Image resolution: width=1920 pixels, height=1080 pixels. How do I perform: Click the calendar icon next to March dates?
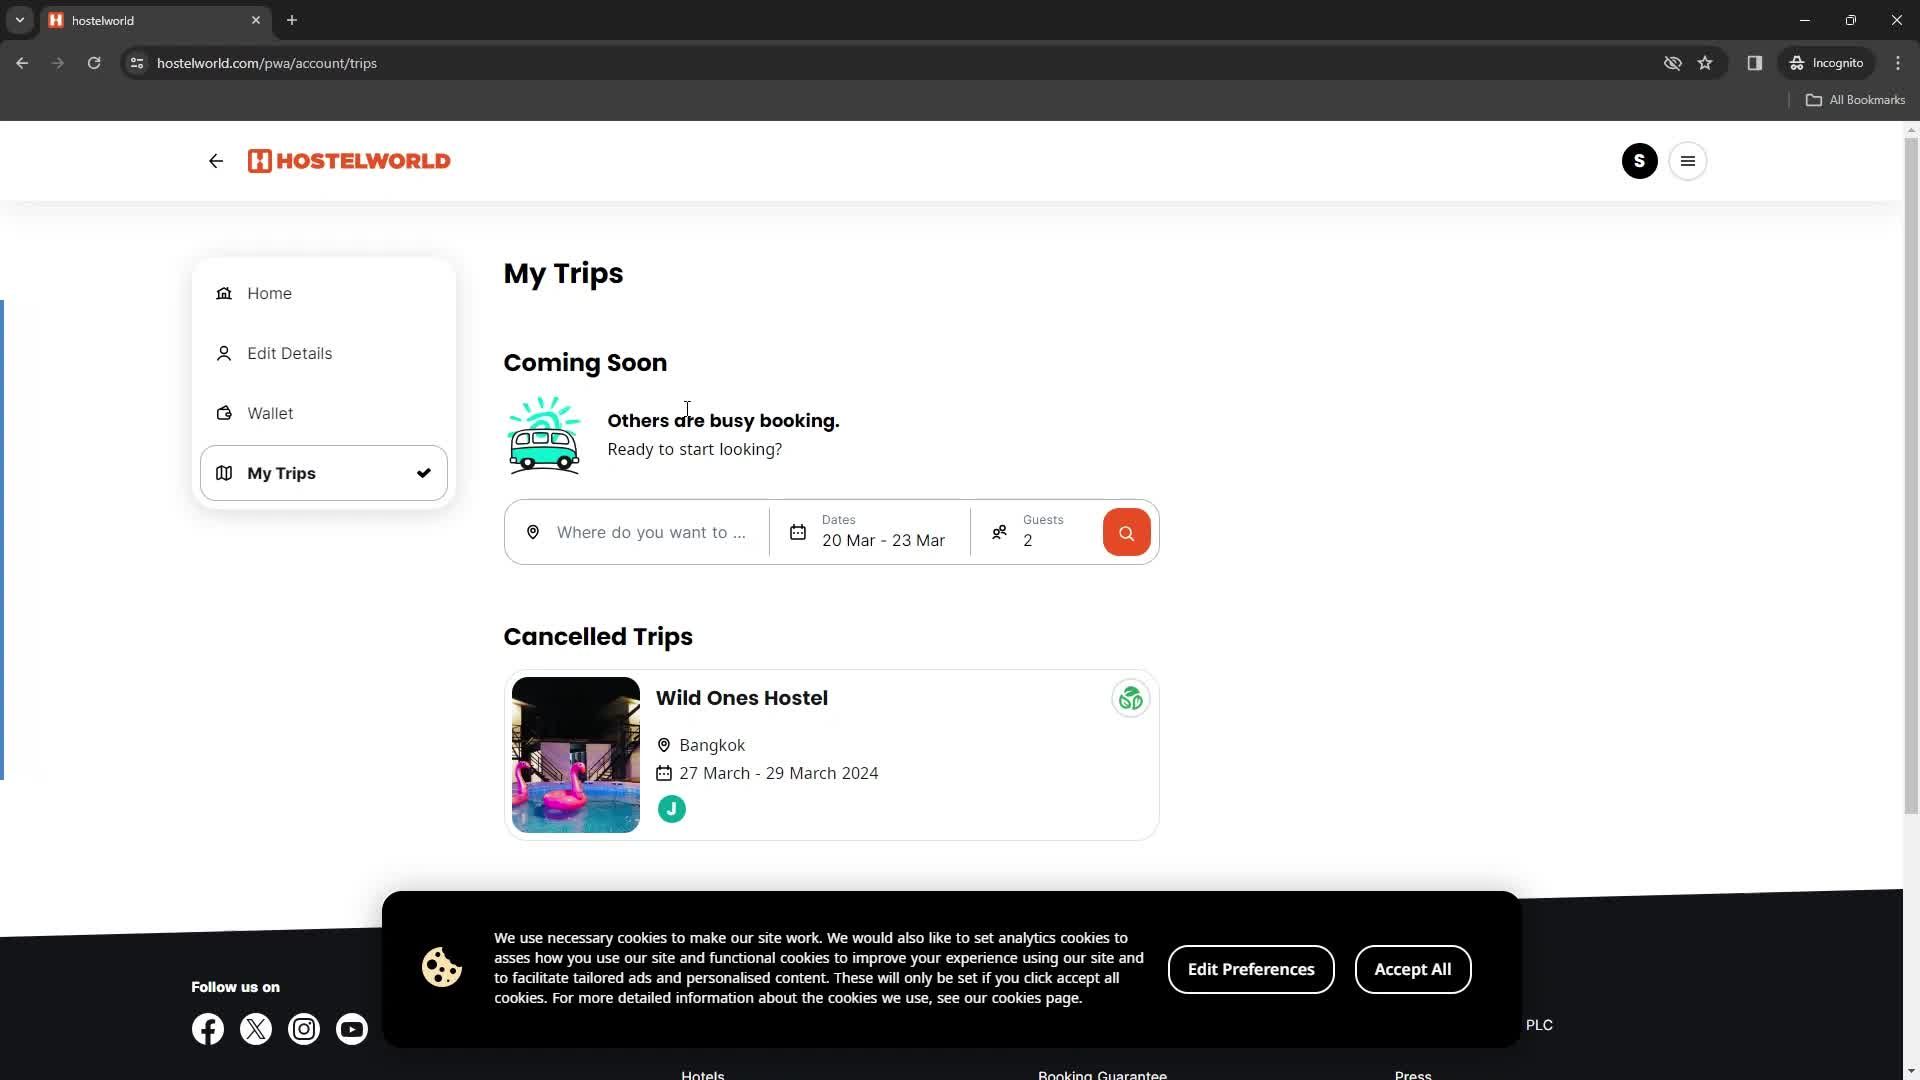[796, 531]
